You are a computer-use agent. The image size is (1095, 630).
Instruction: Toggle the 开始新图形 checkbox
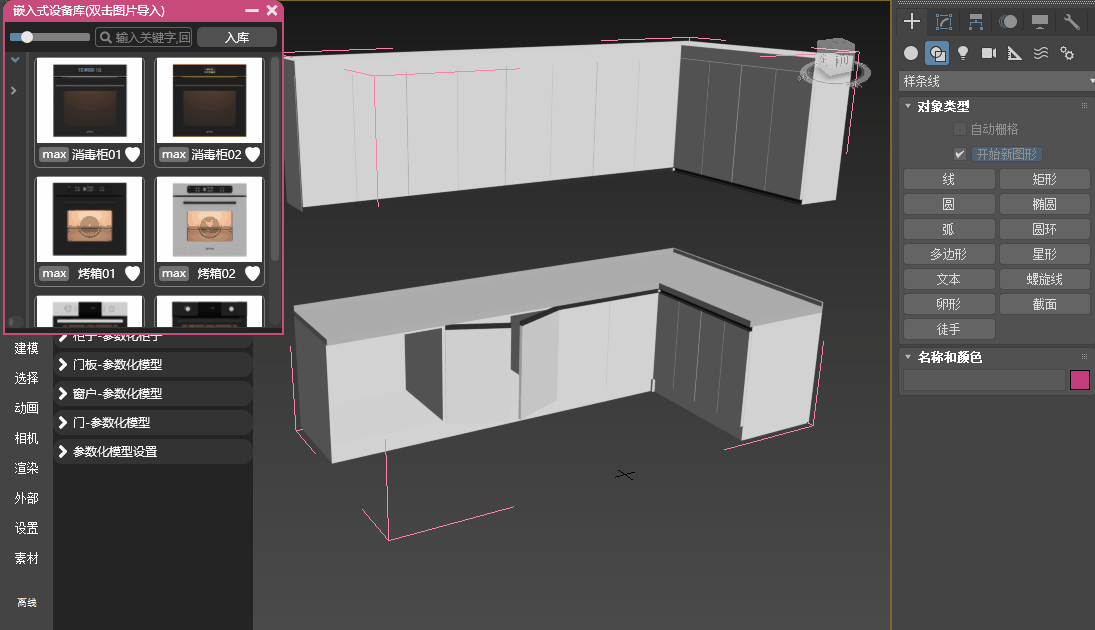[960, 154]
